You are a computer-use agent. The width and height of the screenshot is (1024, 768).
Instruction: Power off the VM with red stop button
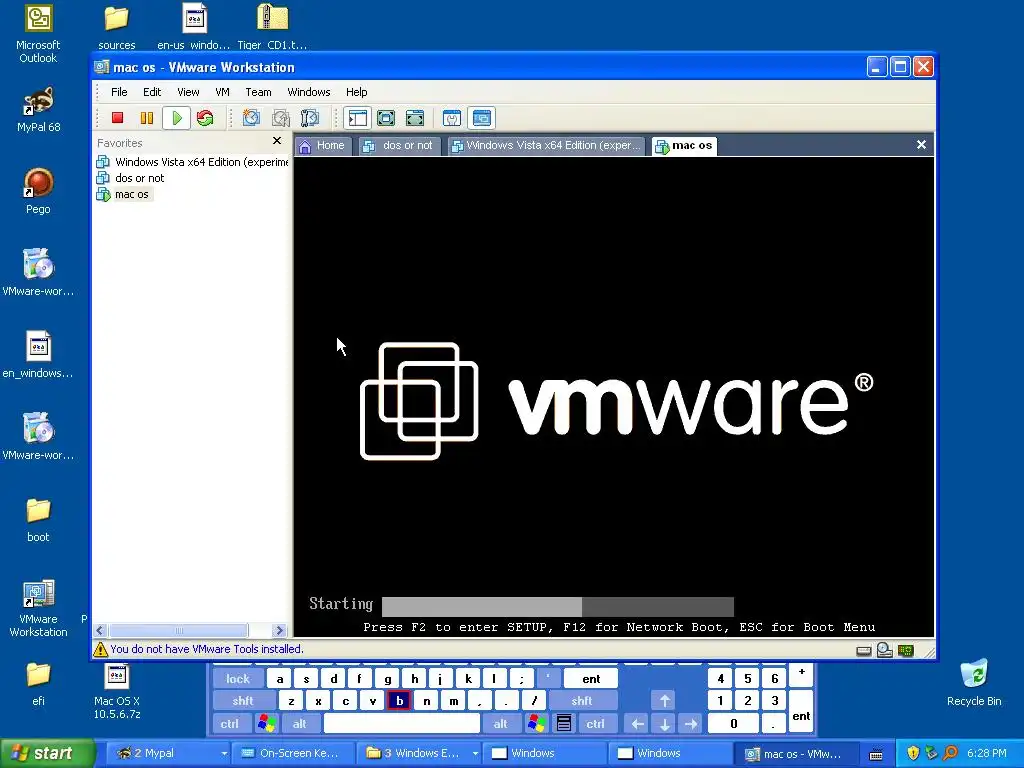[x=118, y=118]
